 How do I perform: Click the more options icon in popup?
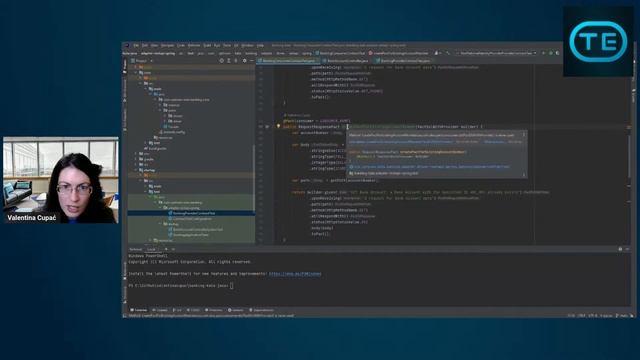524,135
